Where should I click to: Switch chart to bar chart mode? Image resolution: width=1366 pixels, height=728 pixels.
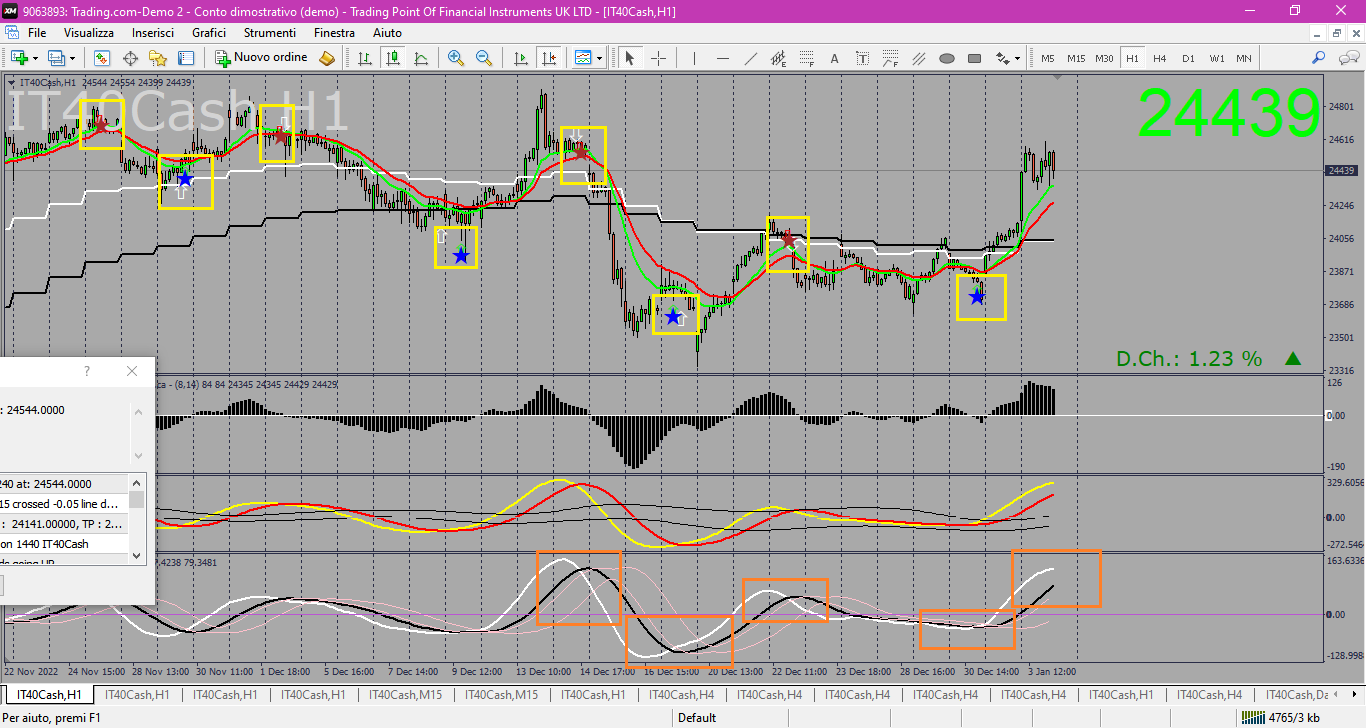(x=366, y=58)
